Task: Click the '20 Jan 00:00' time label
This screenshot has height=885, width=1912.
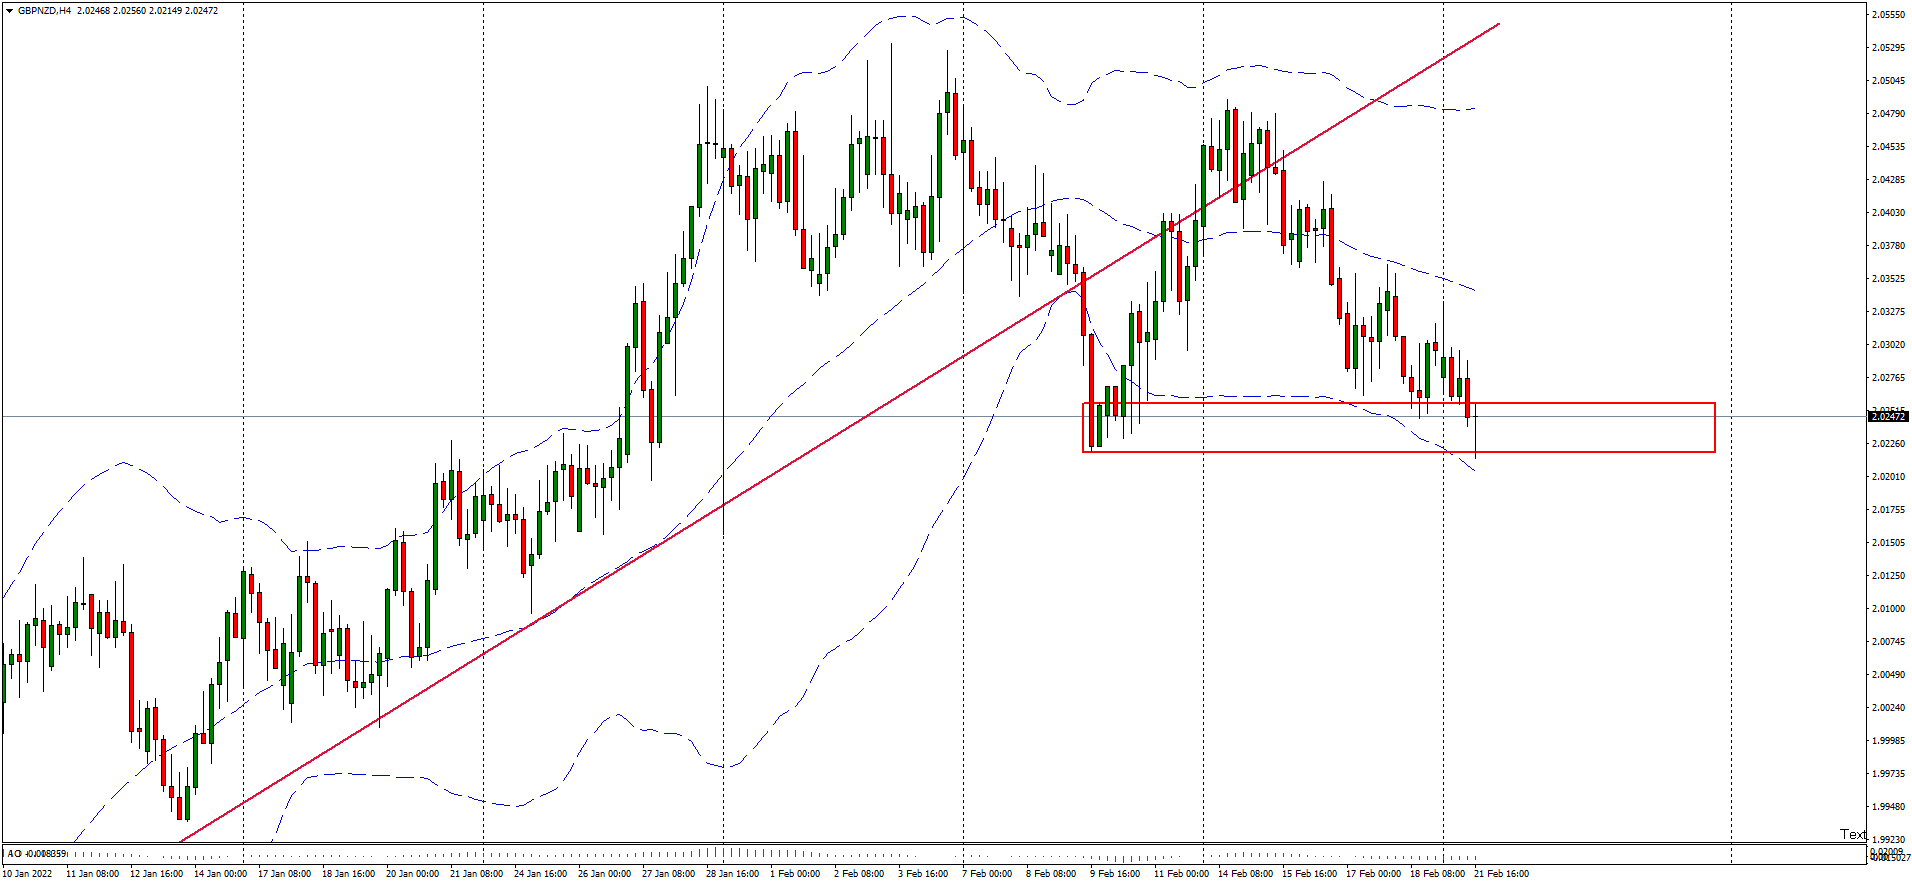Action: point(412,874)
